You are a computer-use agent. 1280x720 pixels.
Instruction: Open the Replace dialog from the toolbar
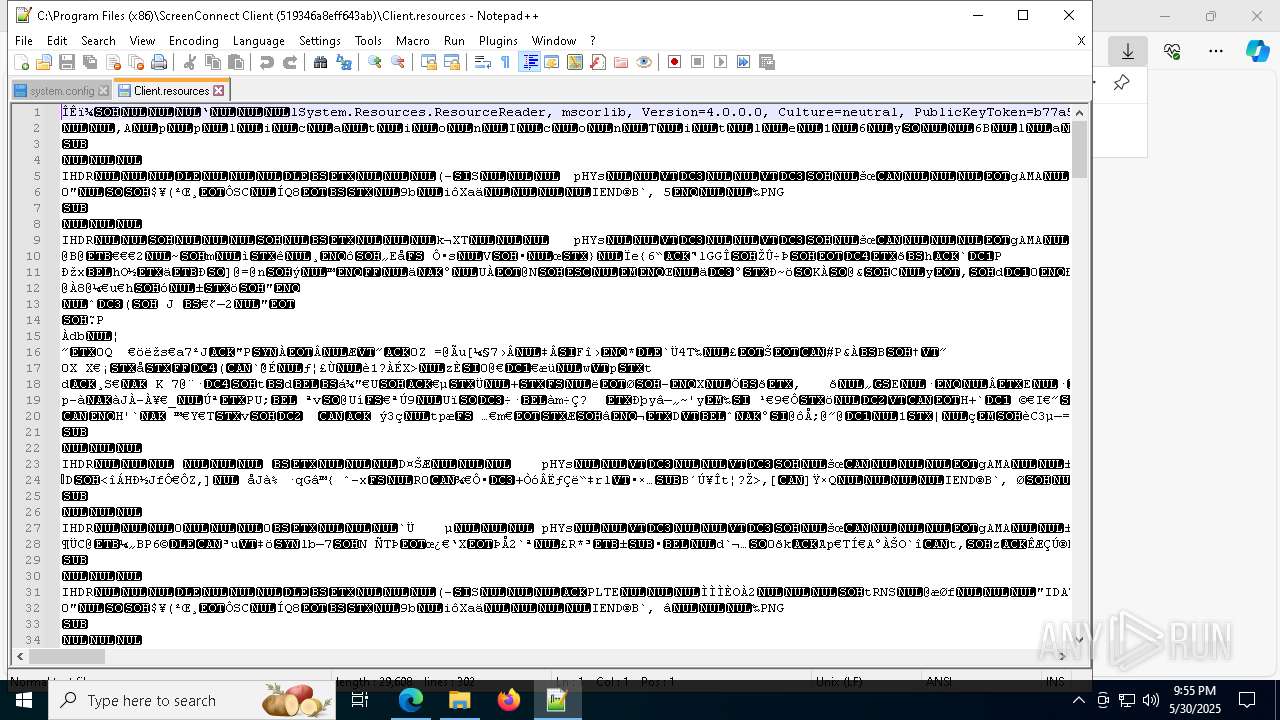pyautogui.click(x=344, y=62)
